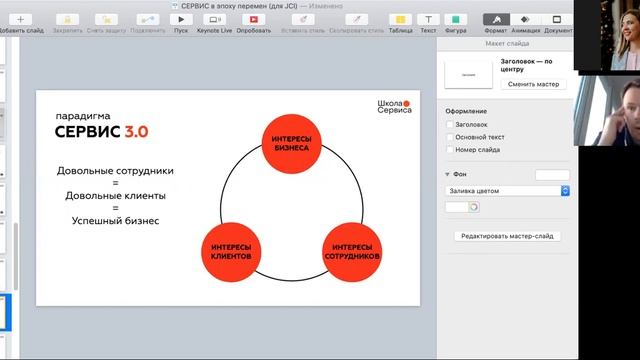Open the Формат inspector
The image size is (640, 360).
[x=496, y=19]
